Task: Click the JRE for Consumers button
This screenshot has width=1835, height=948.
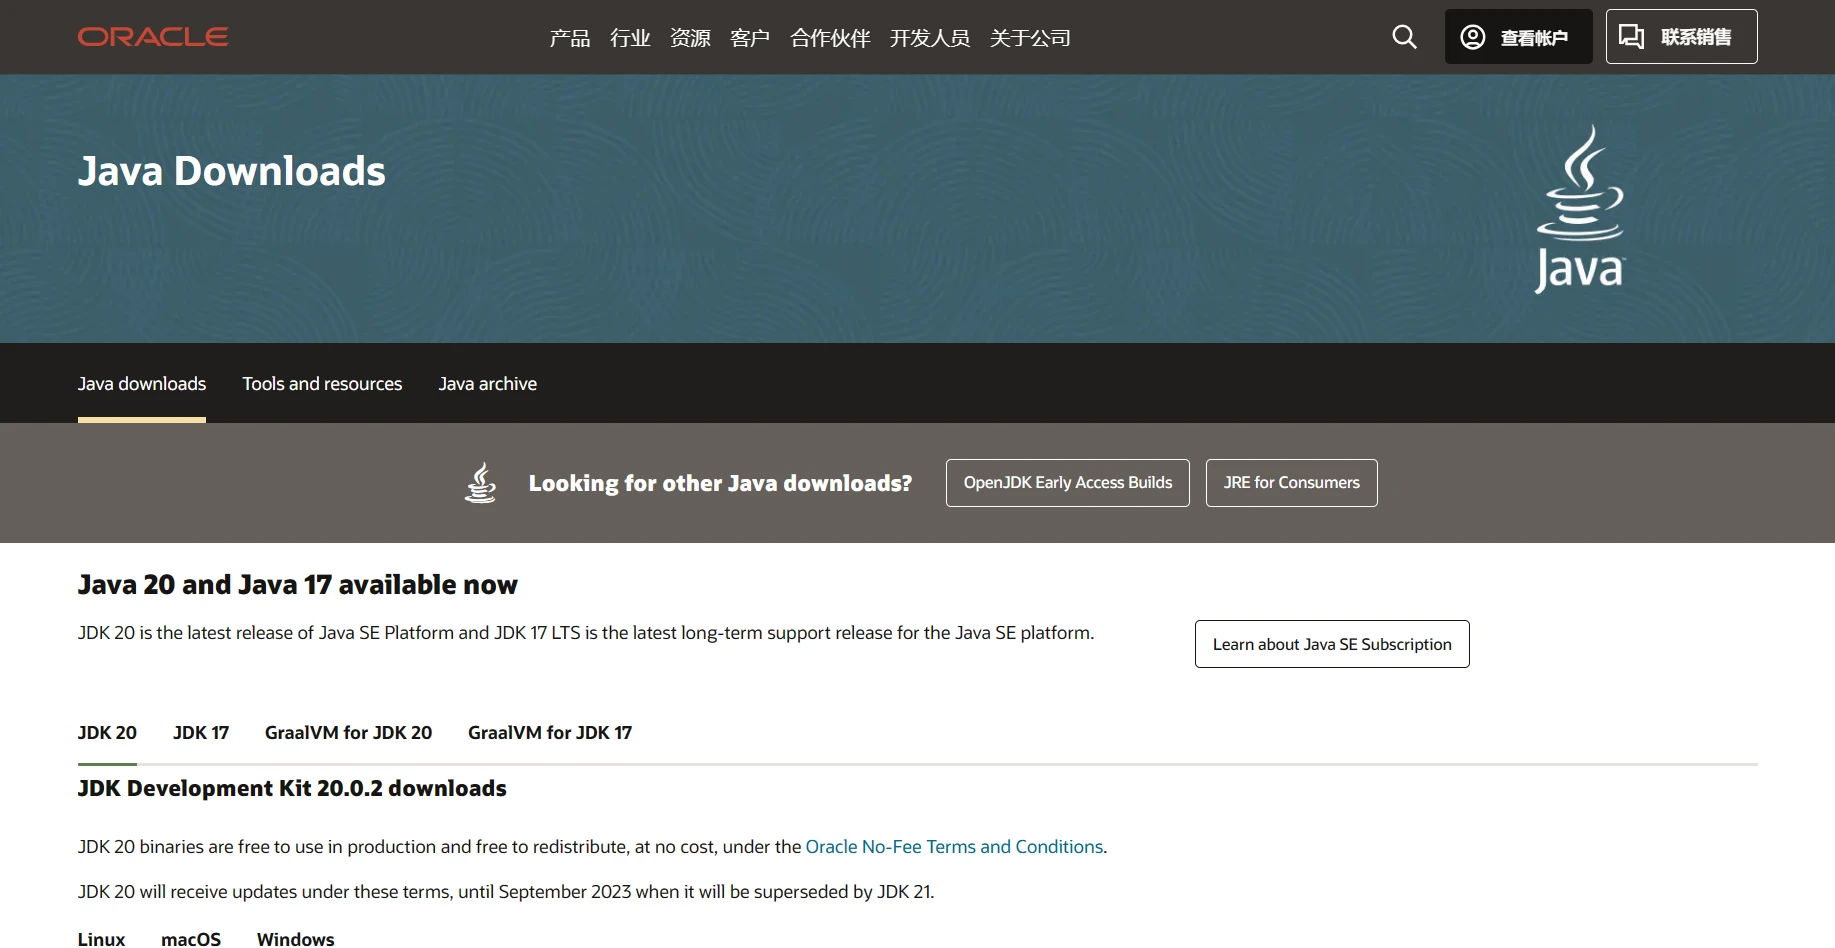Action: click(x=1292, y=483)
